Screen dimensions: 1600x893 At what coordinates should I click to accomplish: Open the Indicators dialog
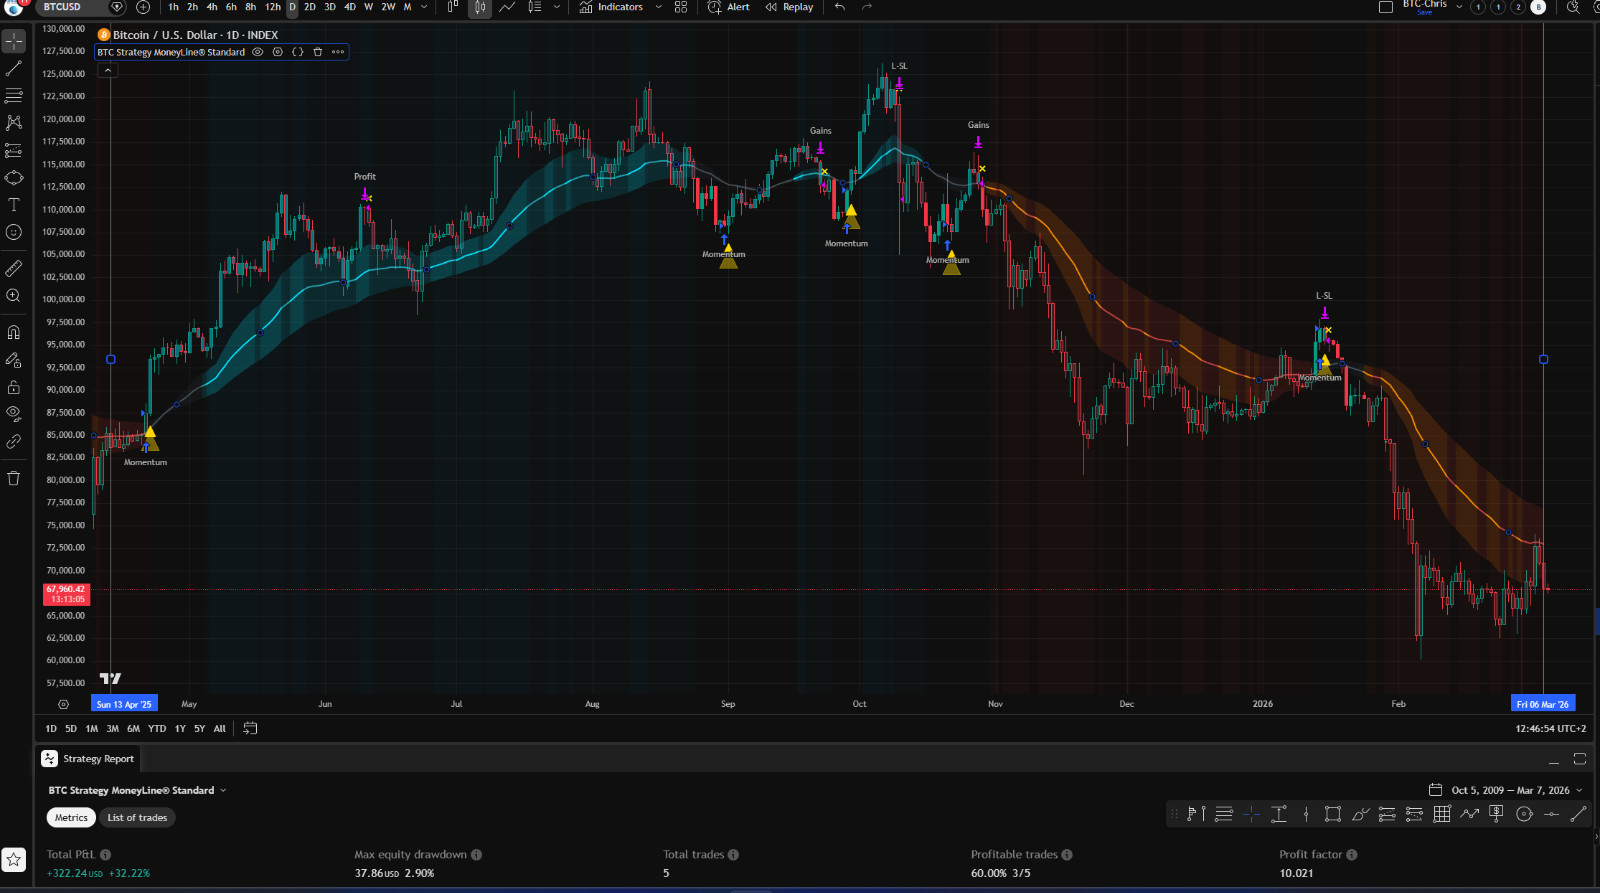pyautogui.click(x=611, y=7)
